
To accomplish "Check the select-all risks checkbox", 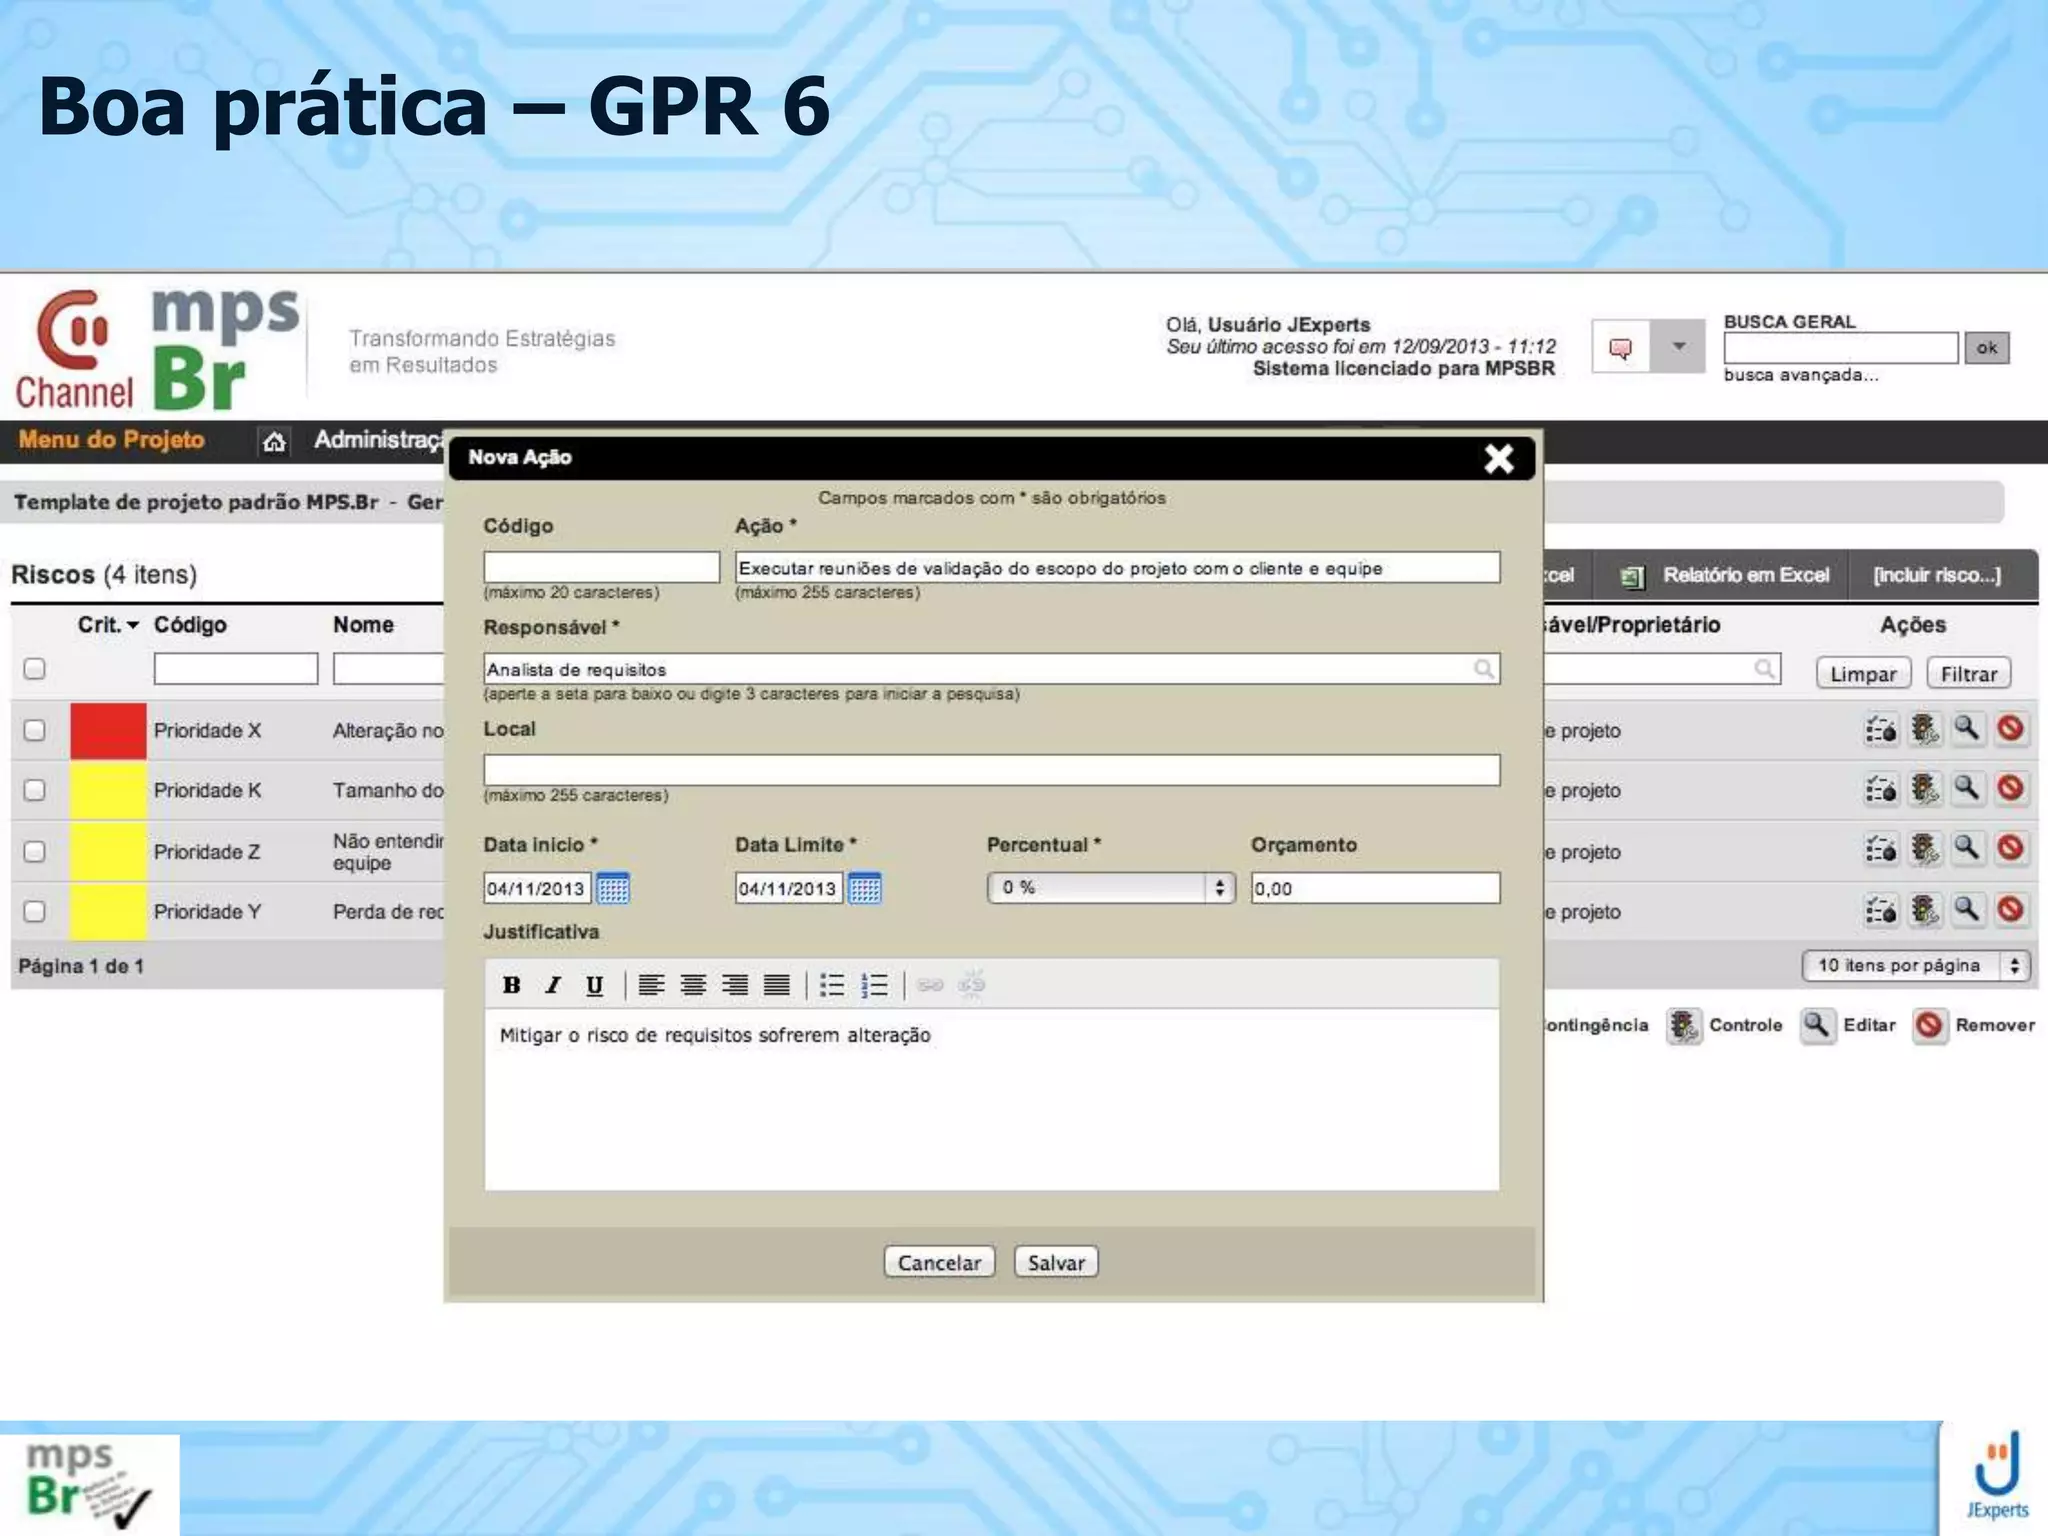I will point(35,668).
